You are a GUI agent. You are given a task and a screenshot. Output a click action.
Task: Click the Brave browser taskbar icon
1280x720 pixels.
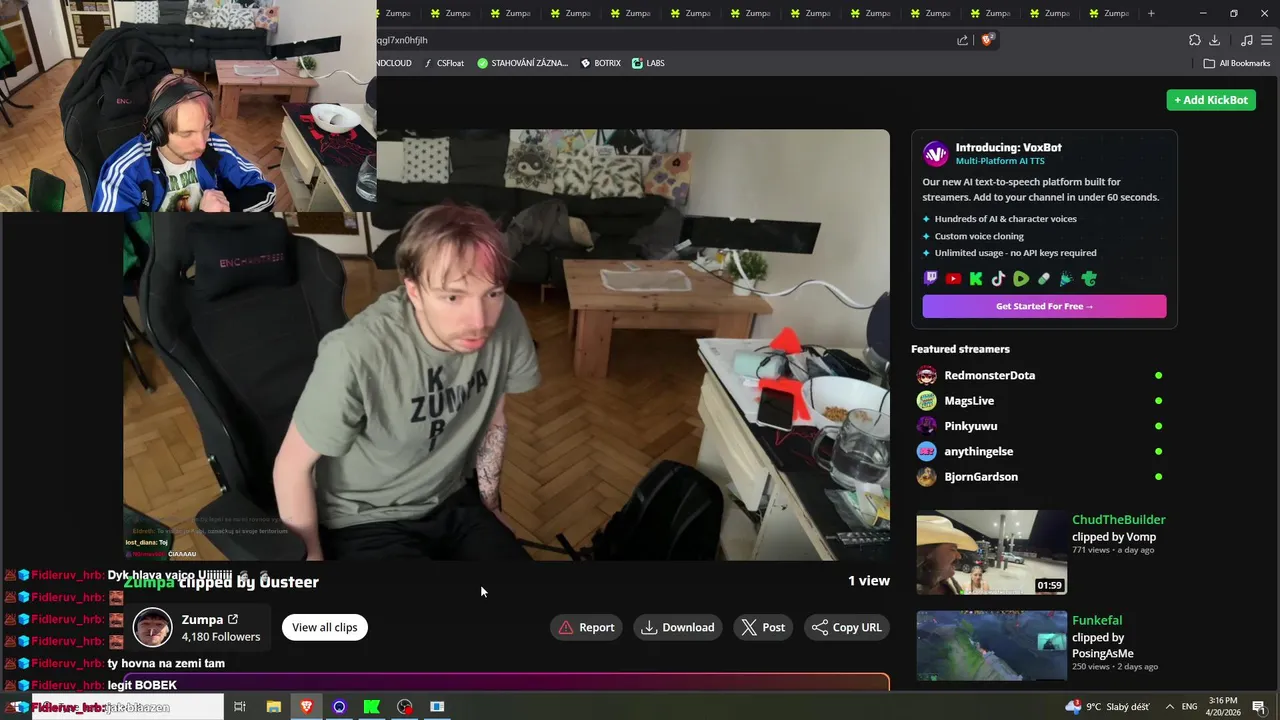[306, 707]
